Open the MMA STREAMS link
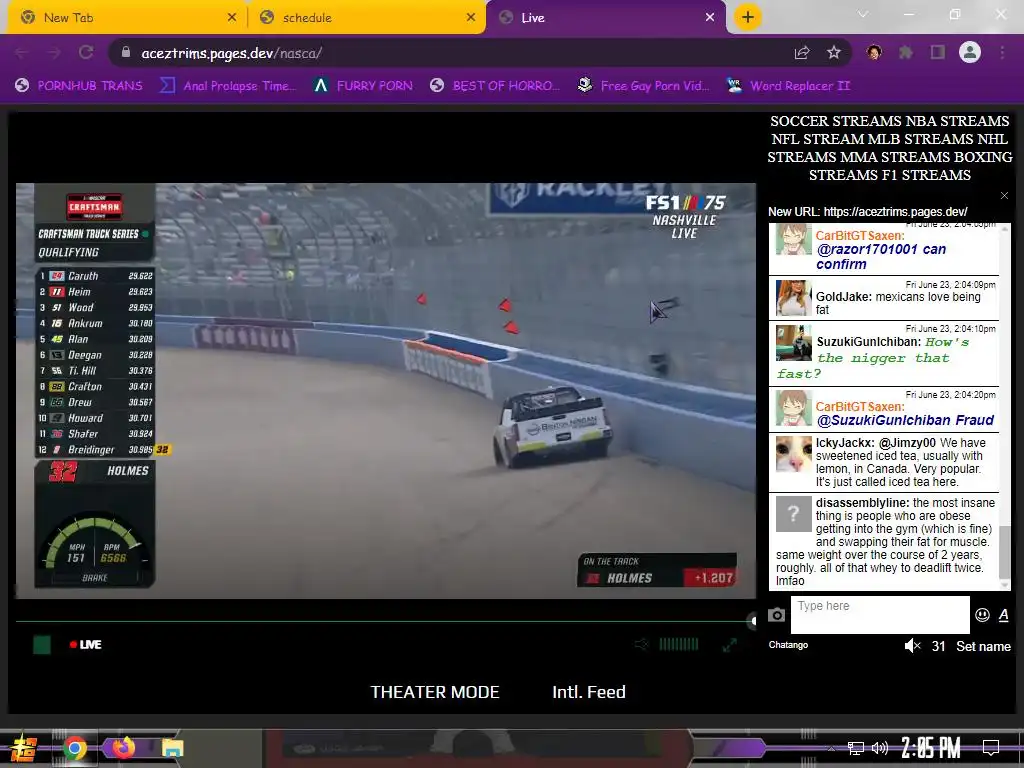Image resolution: width=1024 pixels, height=768 pixels. [x=894, y=157]
